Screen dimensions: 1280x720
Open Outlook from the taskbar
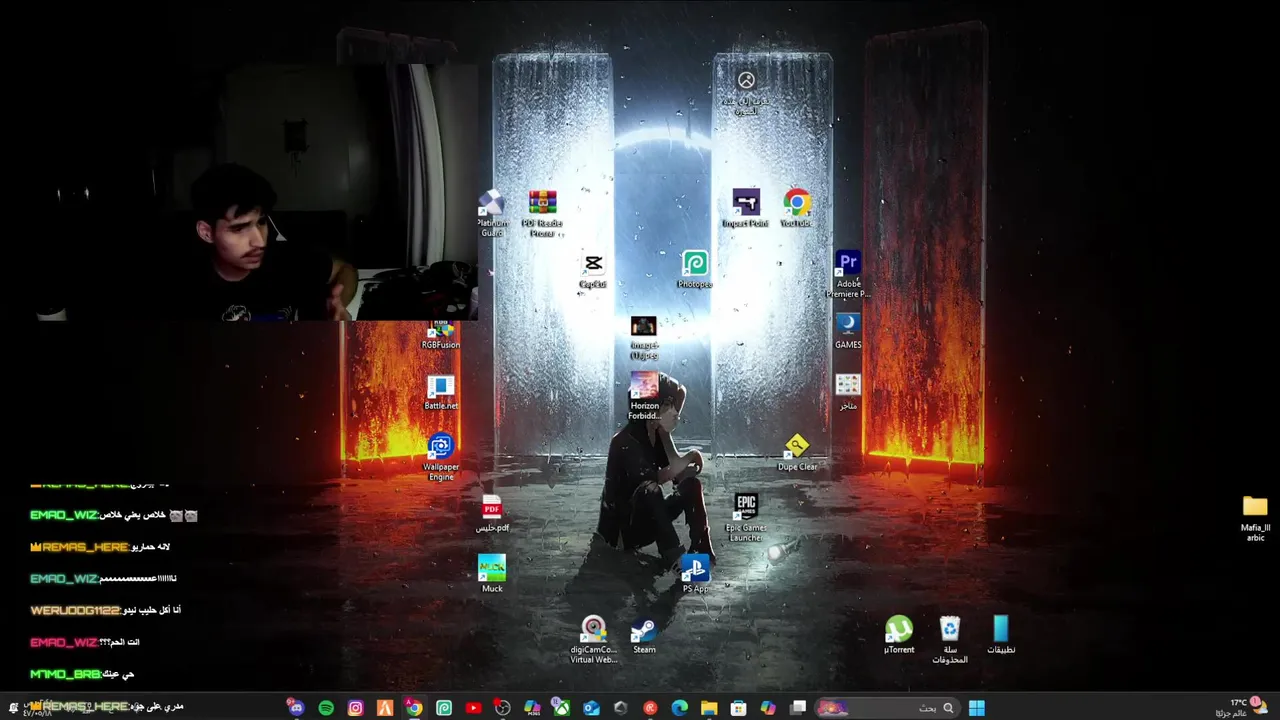point(591,707)
